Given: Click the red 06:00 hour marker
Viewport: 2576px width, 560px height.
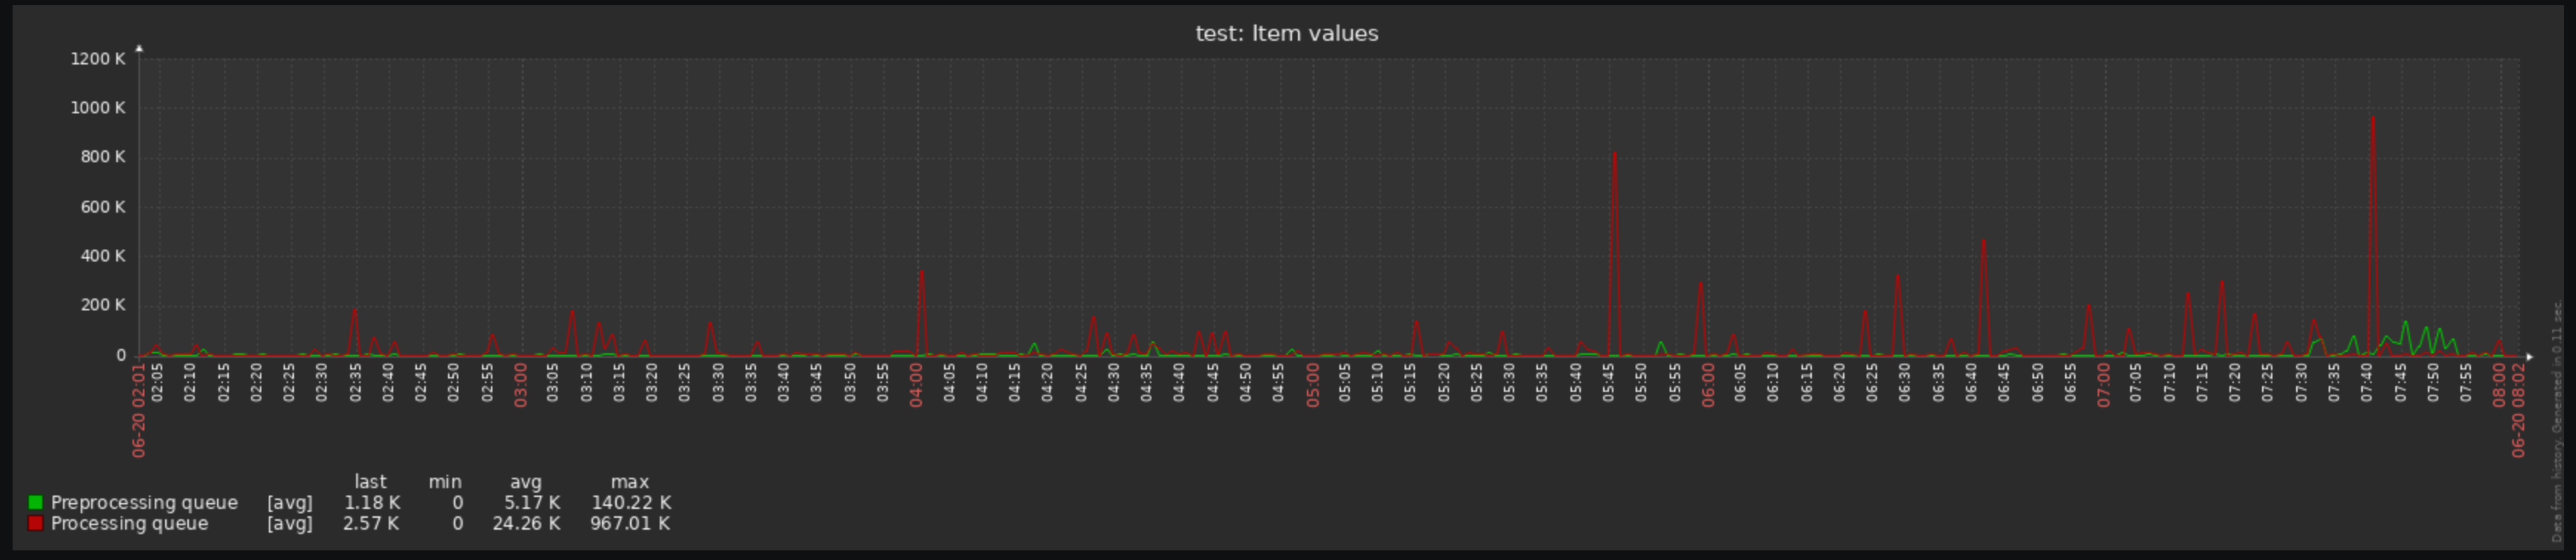Looking at the screenshot, I should click(1708, 385).
